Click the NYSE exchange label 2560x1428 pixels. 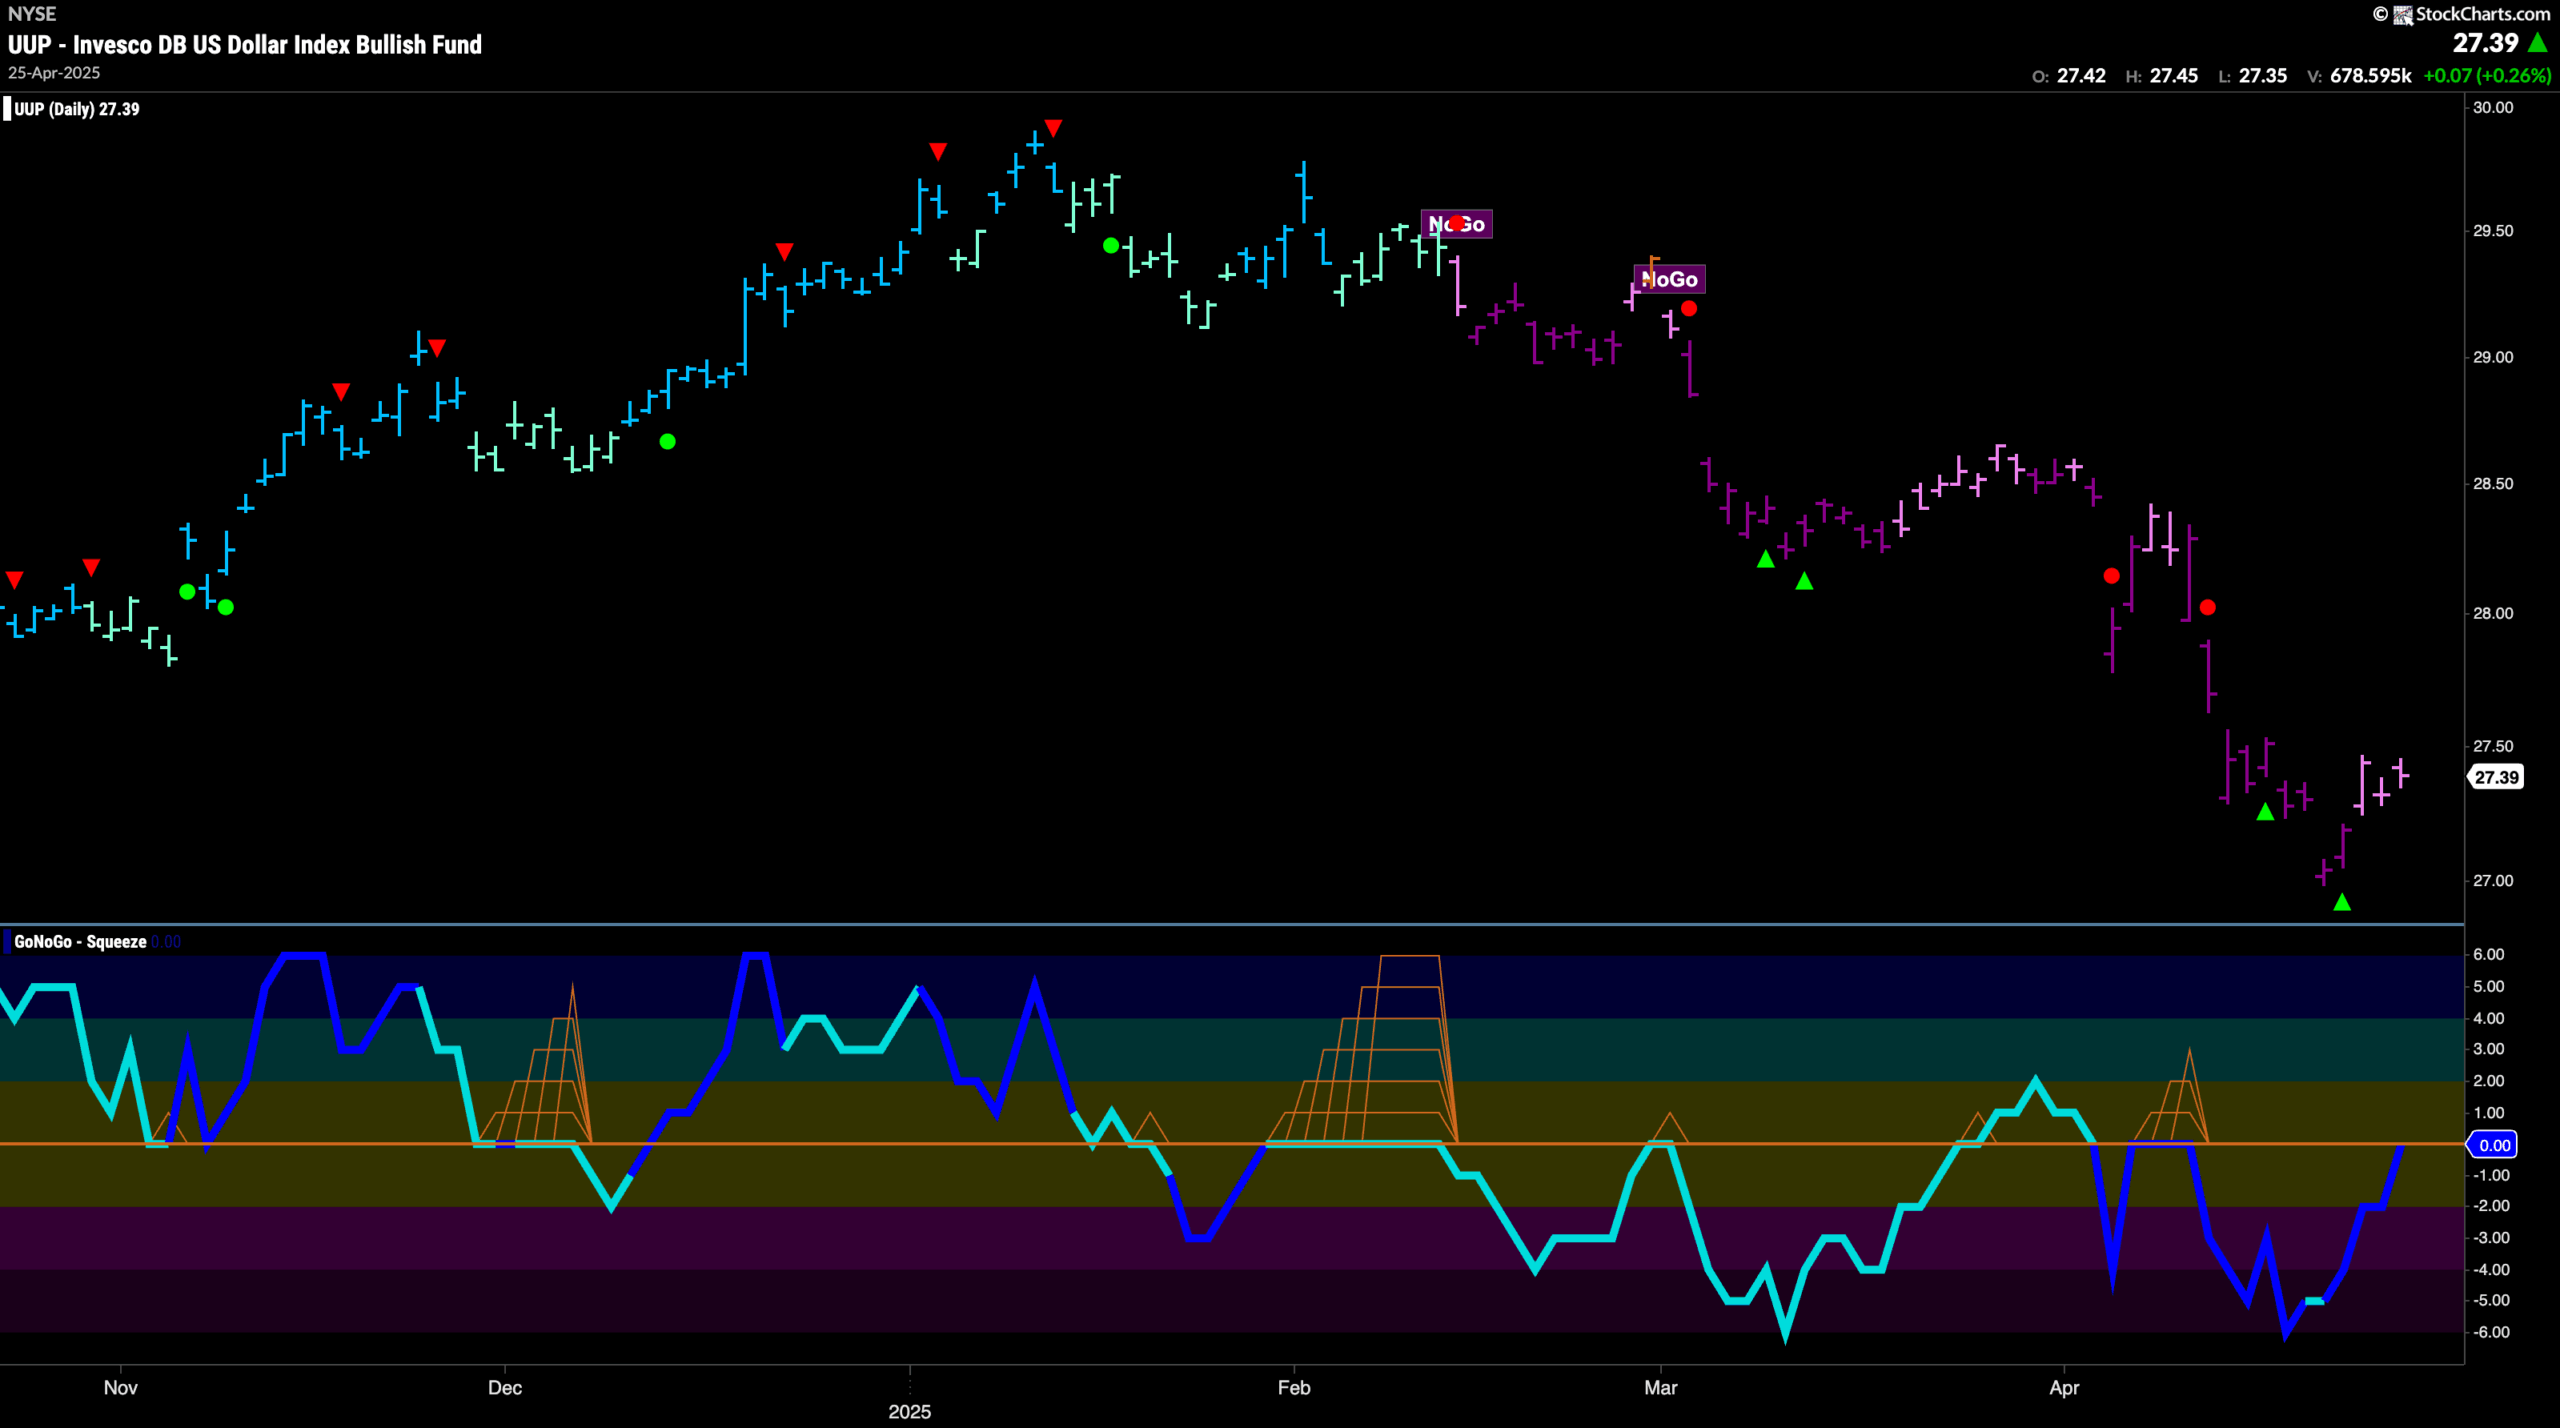click(32, 14)
